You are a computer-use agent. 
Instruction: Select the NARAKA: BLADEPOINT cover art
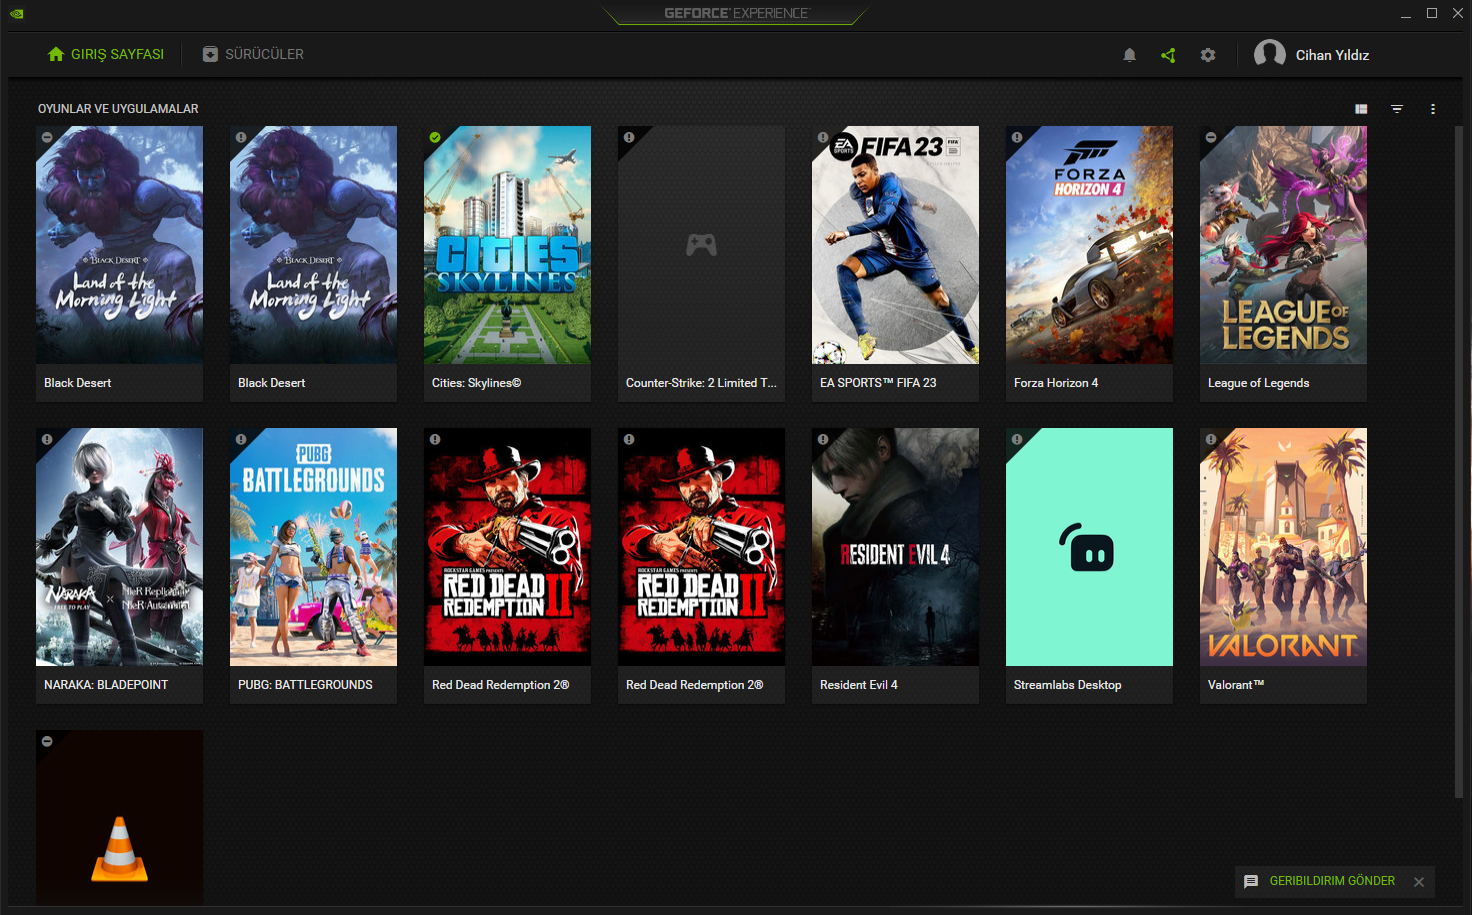tap(119, 547)
